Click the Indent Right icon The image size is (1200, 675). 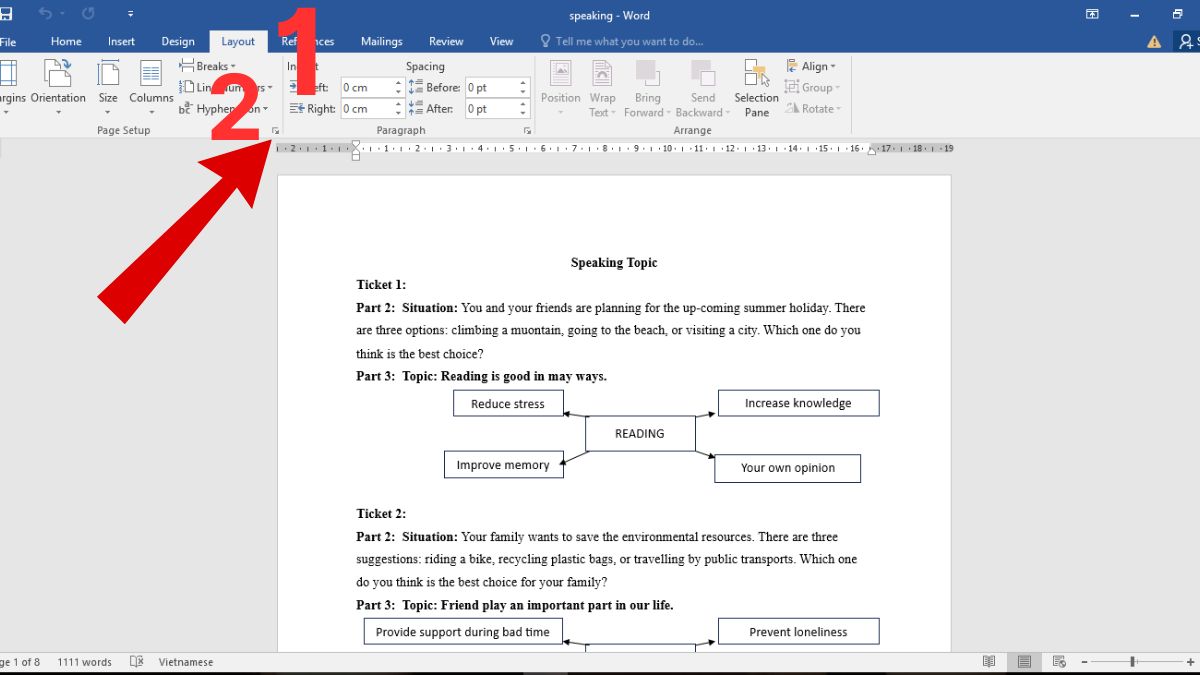pyautogui.click(x=297, y=109)
